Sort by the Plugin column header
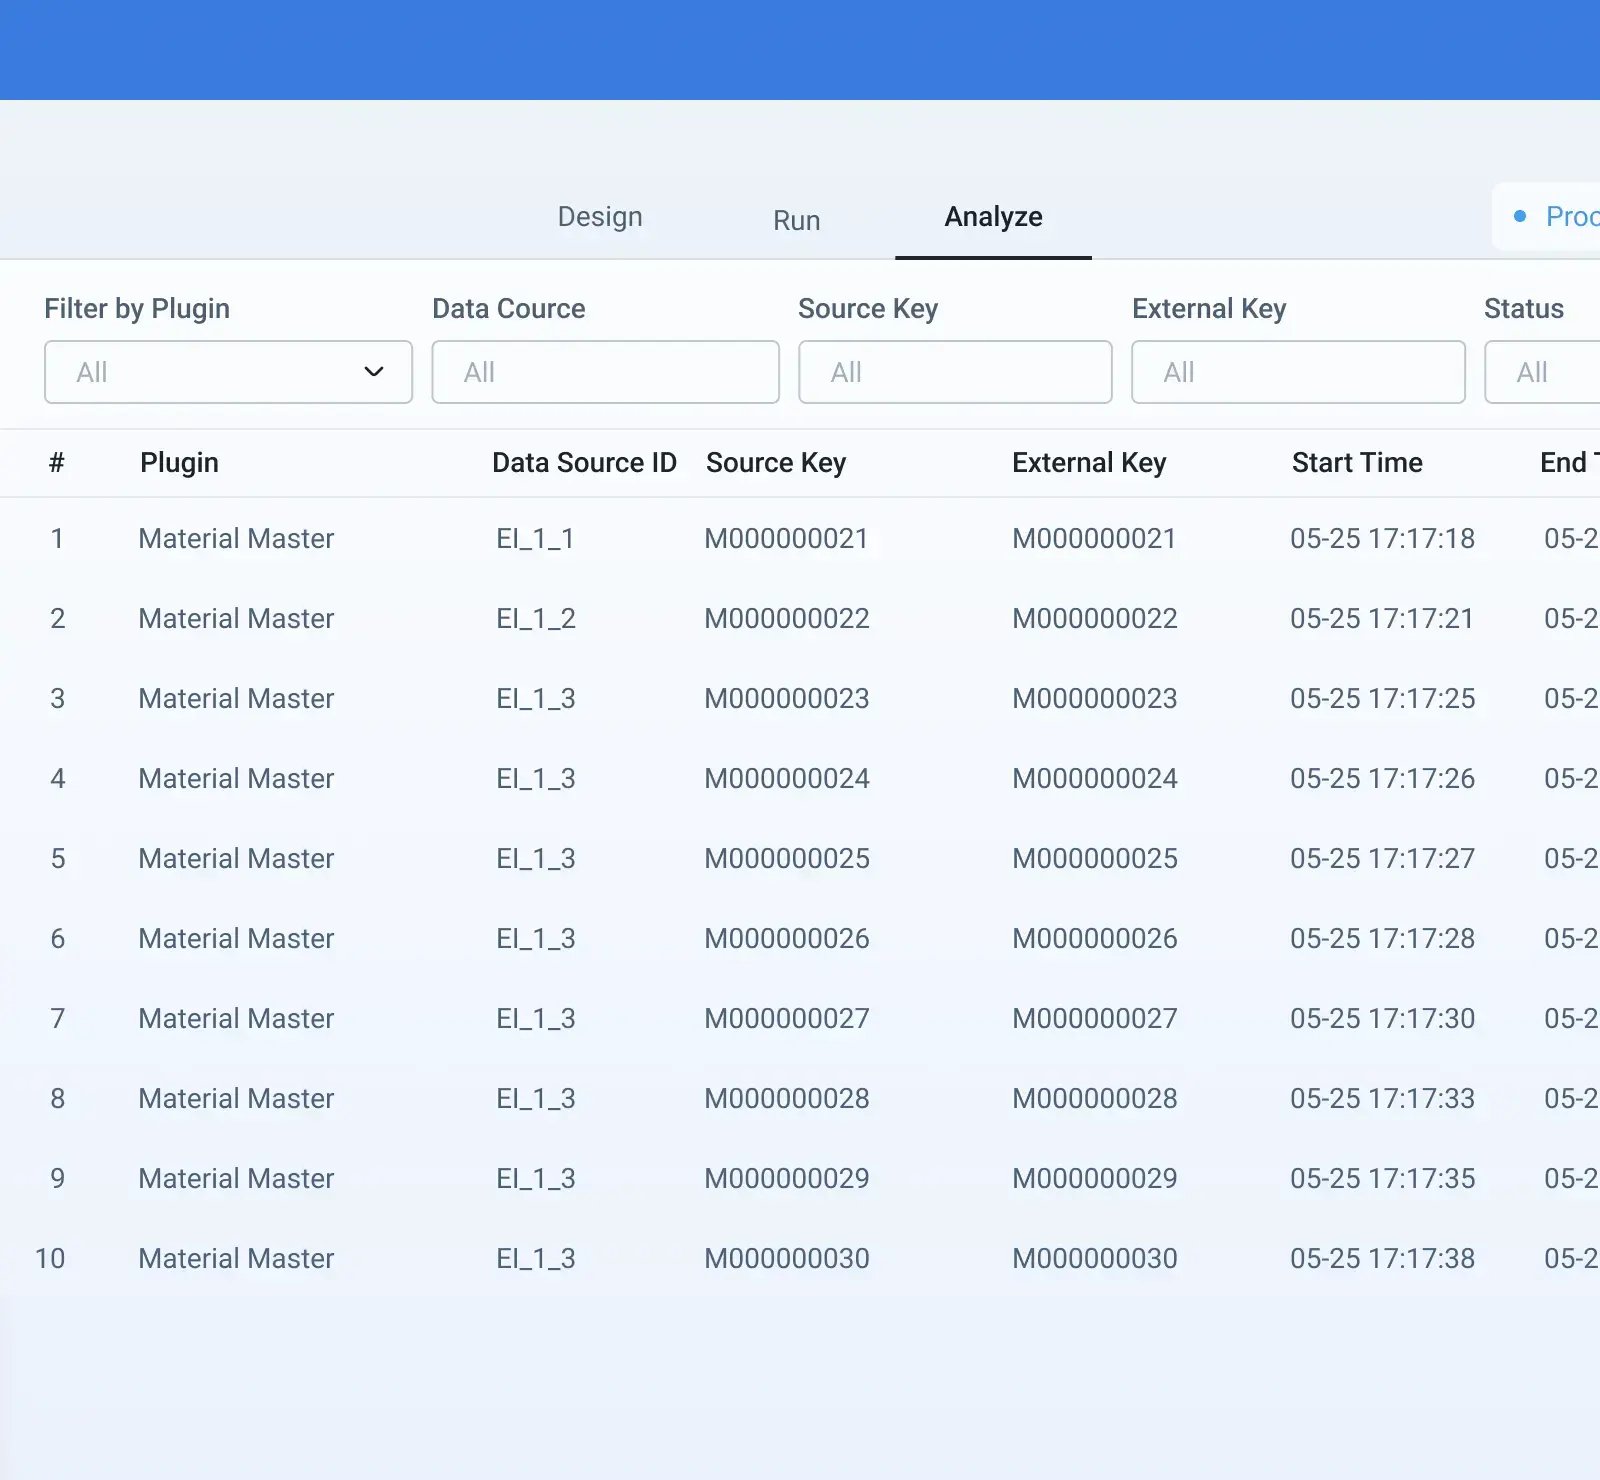Image resolution: width=1600 pixels, height=1480 pixels. pos(179,462)
